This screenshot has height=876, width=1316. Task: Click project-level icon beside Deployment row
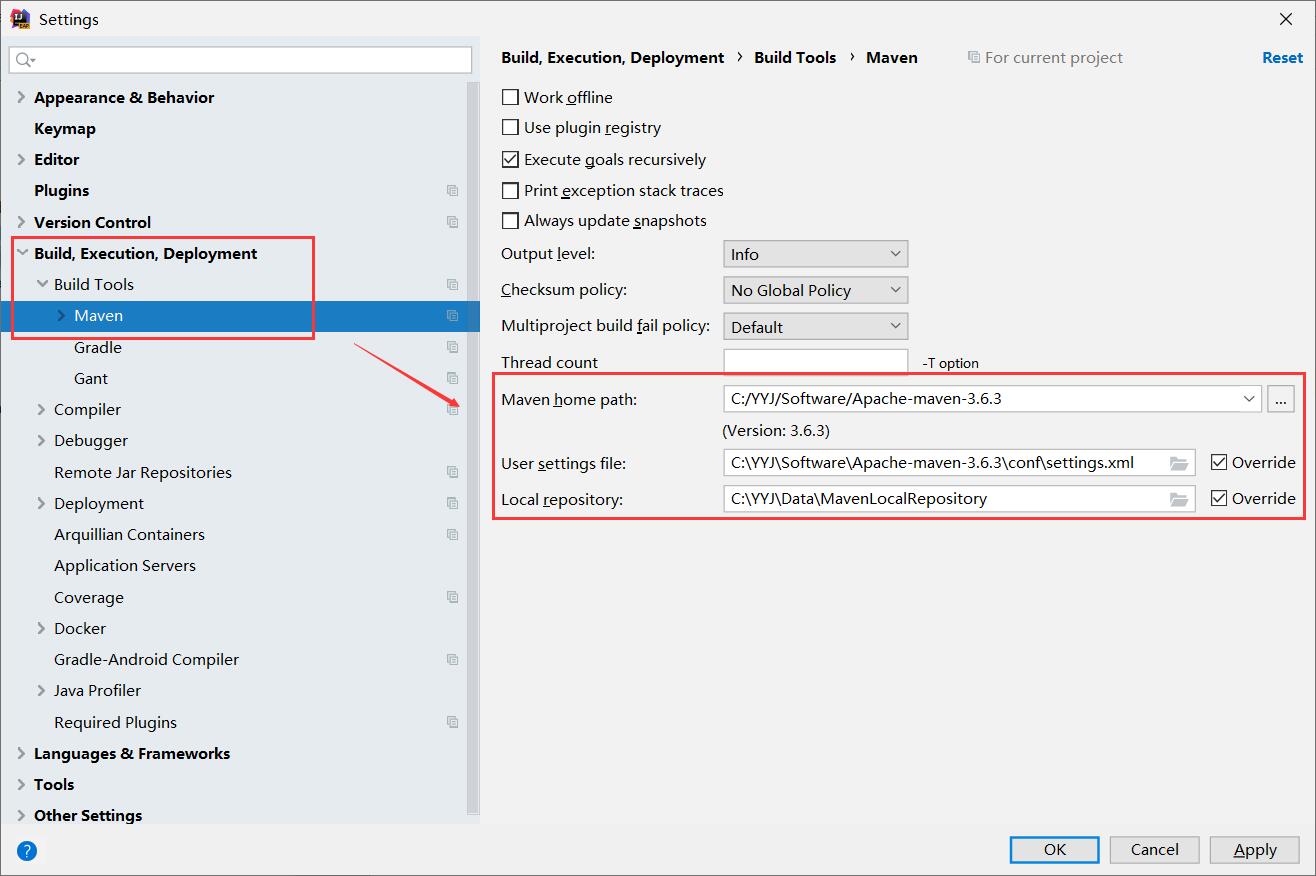click(452, 503)
